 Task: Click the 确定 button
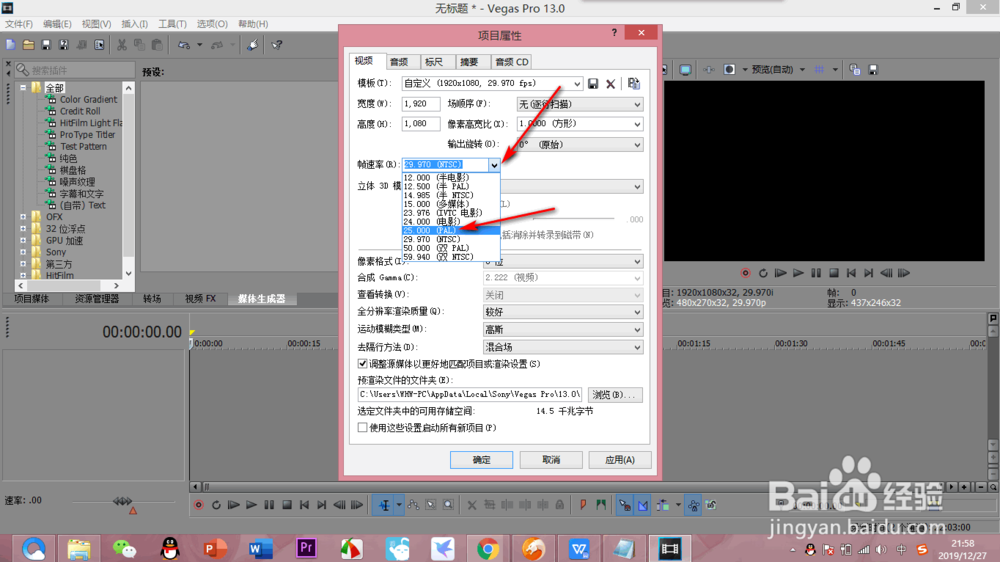482,460
